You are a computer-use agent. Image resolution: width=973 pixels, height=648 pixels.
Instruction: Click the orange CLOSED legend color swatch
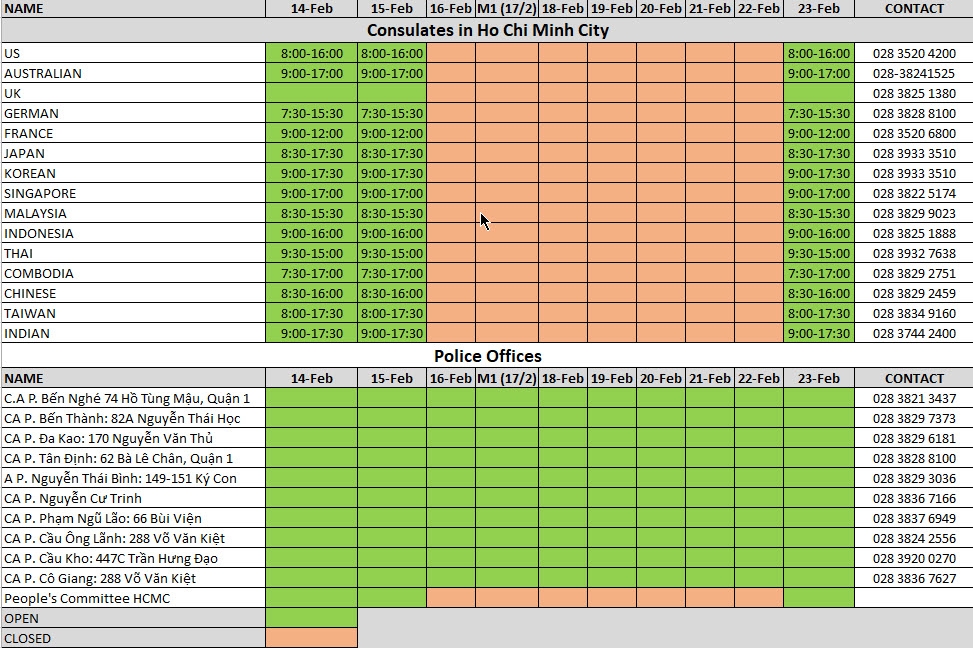tap(311, 638)
